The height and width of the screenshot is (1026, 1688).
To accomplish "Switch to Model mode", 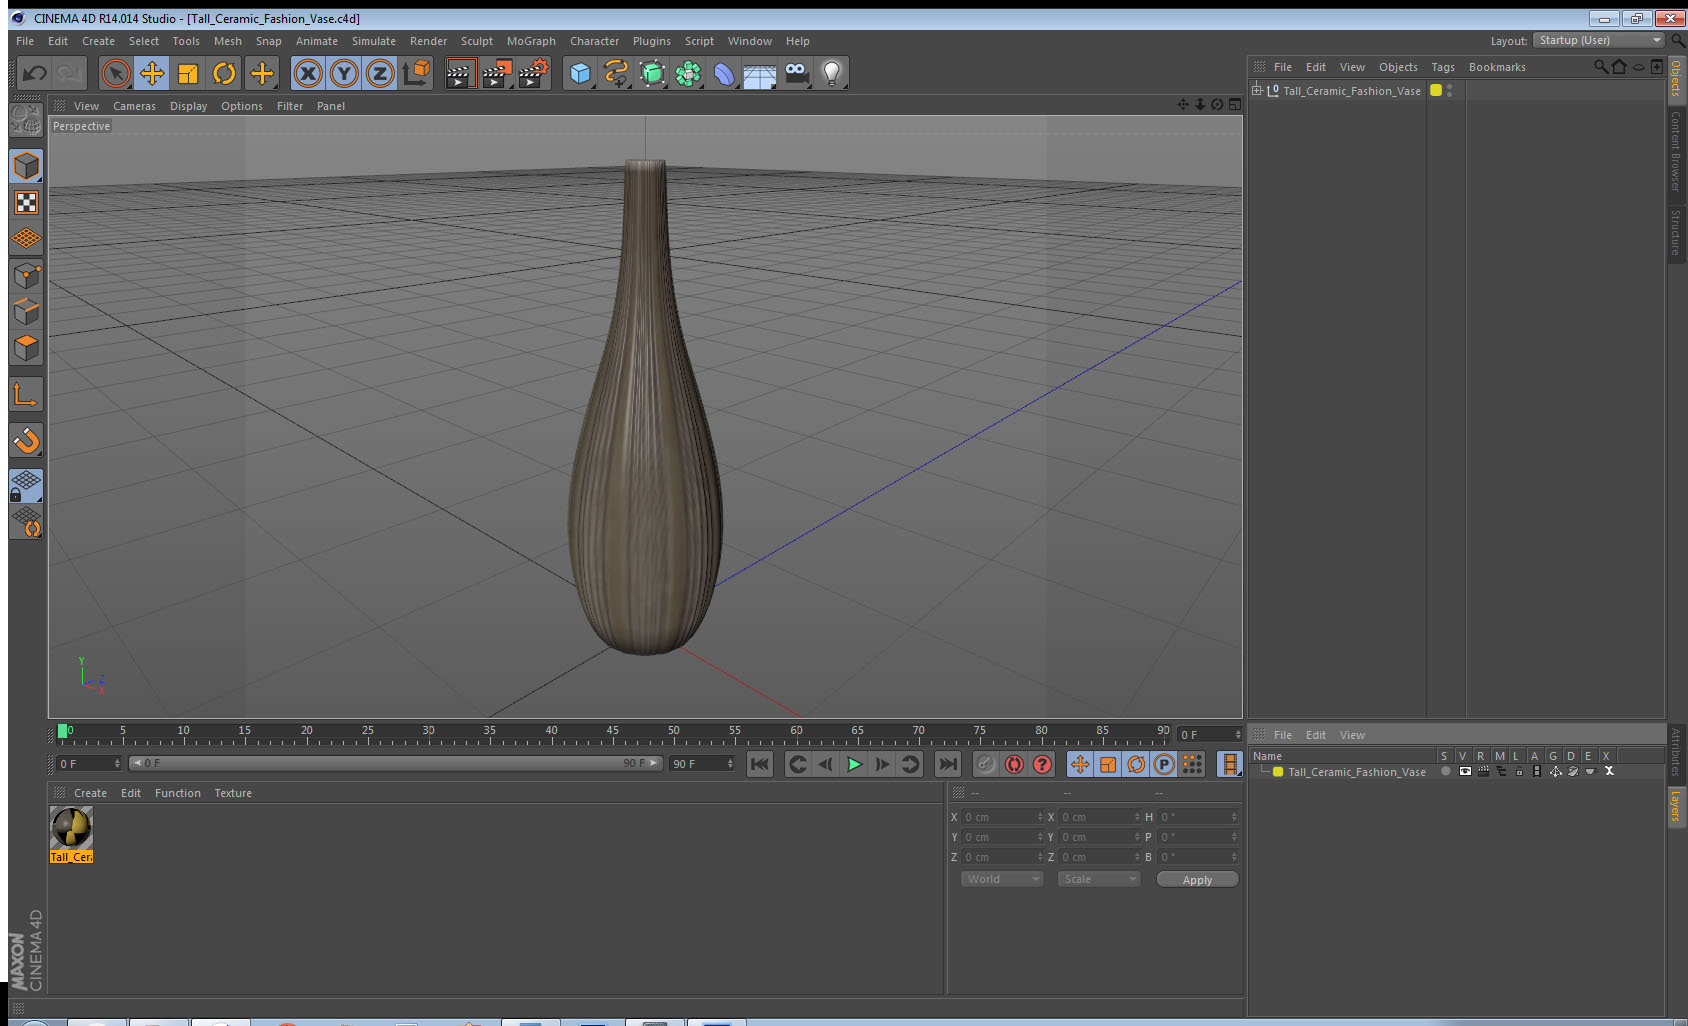I will click(x=26, y=166).
